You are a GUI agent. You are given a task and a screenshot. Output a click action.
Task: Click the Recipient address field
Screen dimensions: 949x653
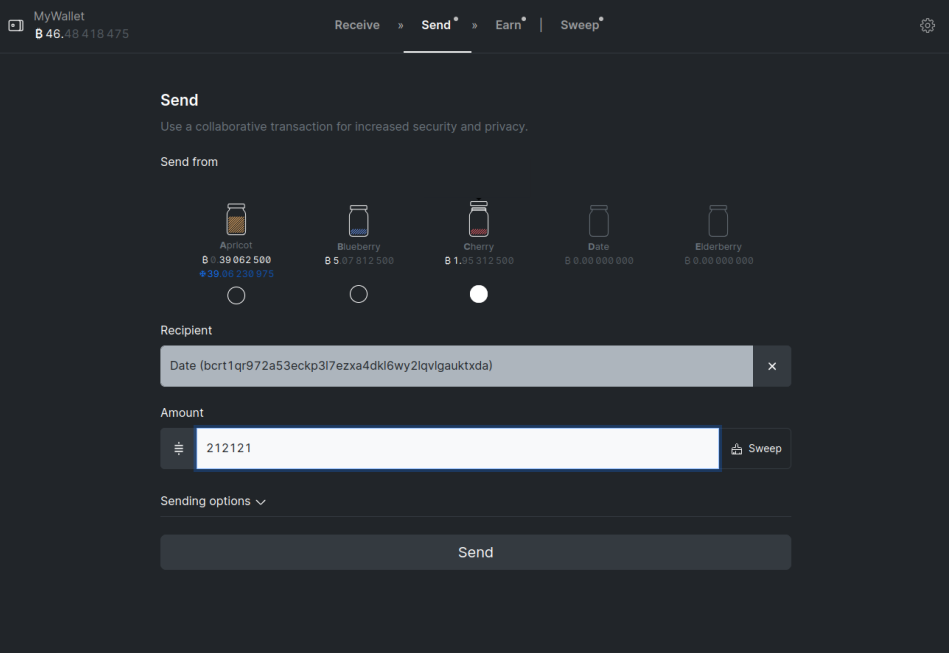tap(456, 366)
